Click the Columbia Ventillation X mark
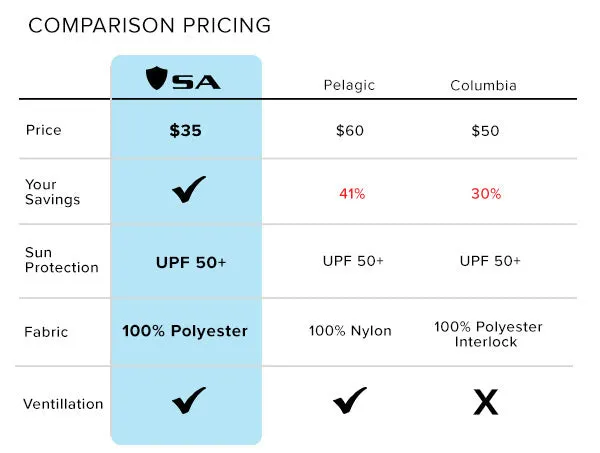Screen dimensions: 600x453 [x=486, y=402]
